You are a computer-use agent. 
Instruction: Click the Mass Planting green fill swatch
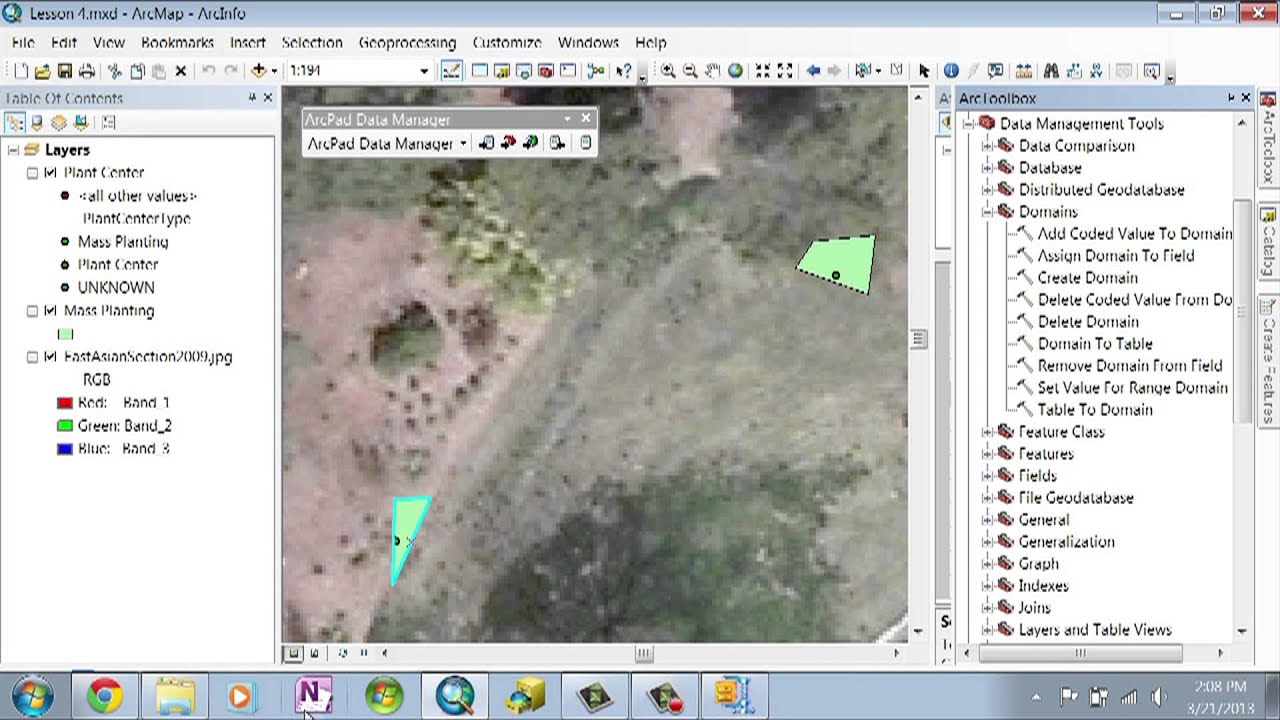tap(66, 334)
